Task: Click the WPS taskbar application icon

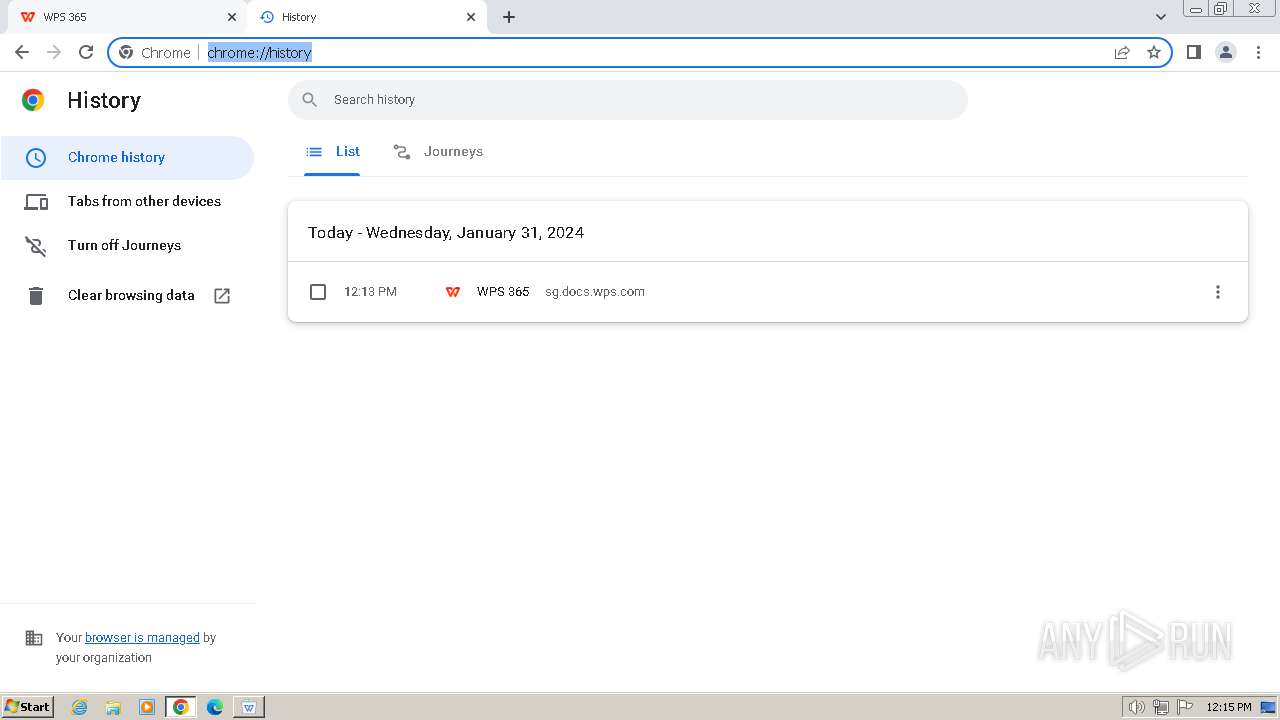Action: pyautogui.click(x=249, y=707)
